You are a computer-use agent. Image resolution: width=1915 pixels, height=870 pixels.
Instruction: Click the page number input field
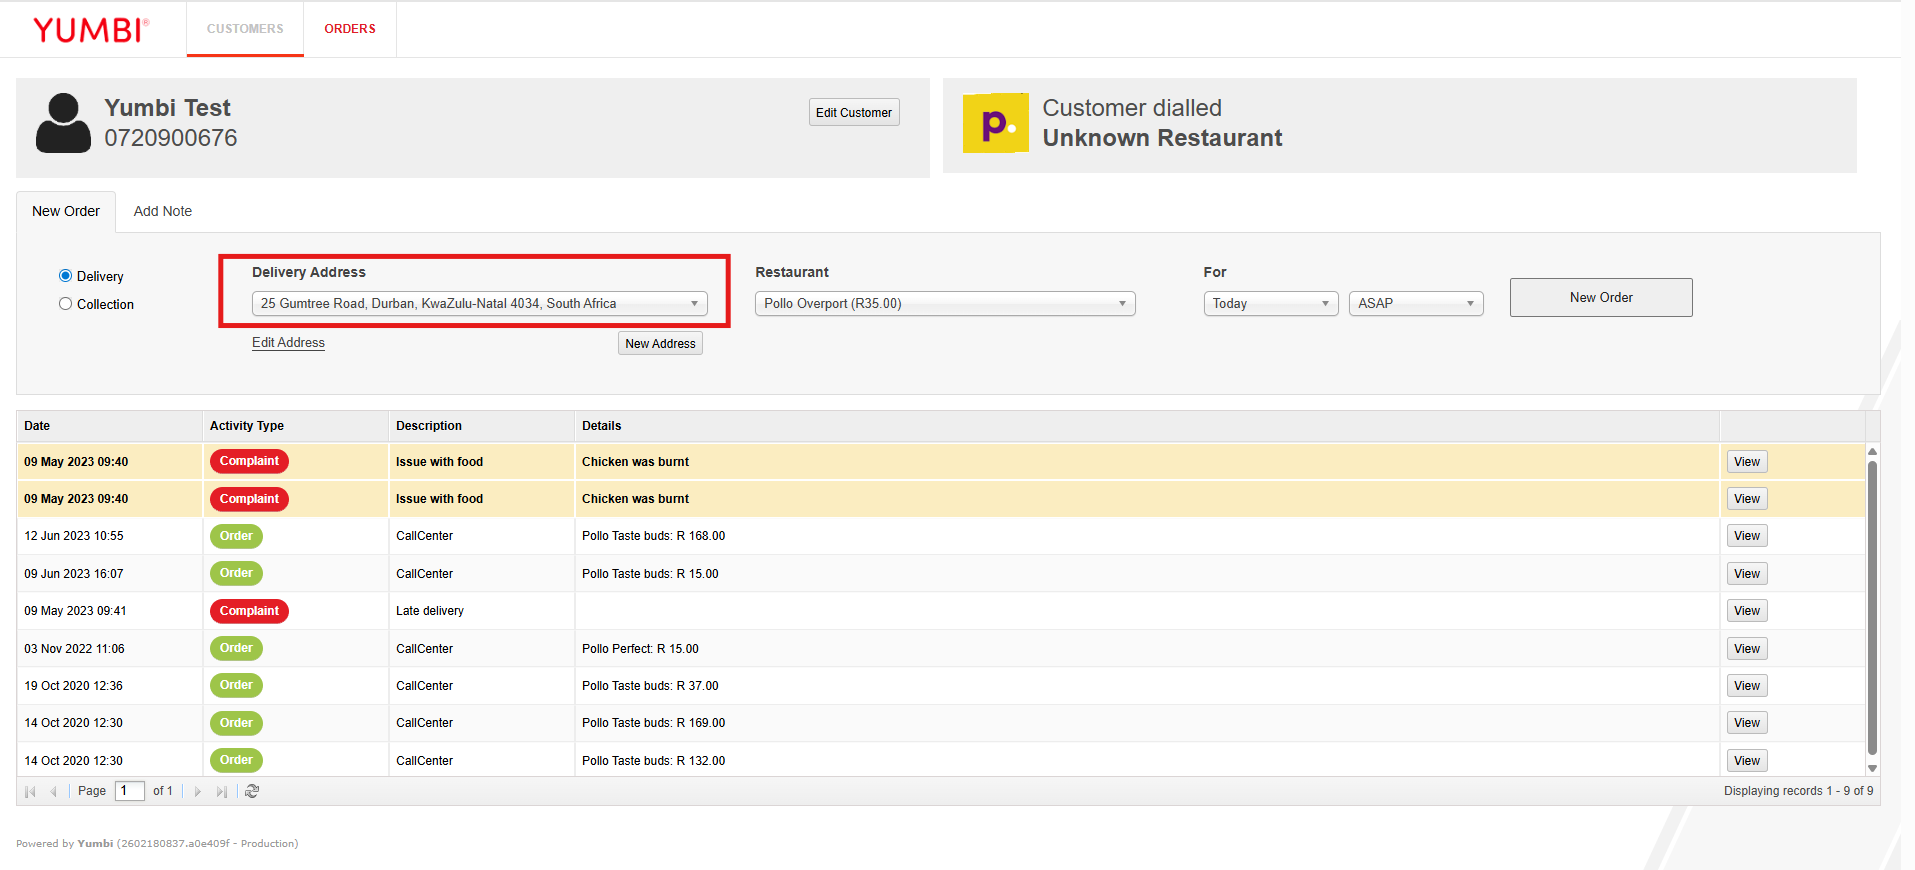click(x=130, y=791)
